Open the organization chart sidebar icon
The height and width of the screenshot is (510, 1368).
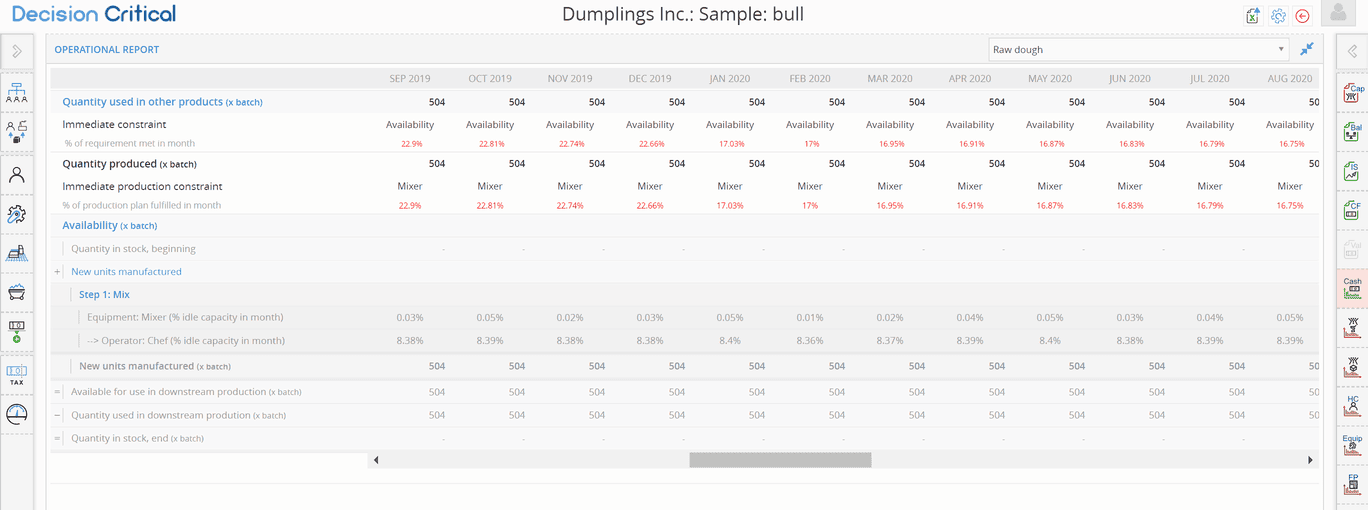click(x=17, y=93)
